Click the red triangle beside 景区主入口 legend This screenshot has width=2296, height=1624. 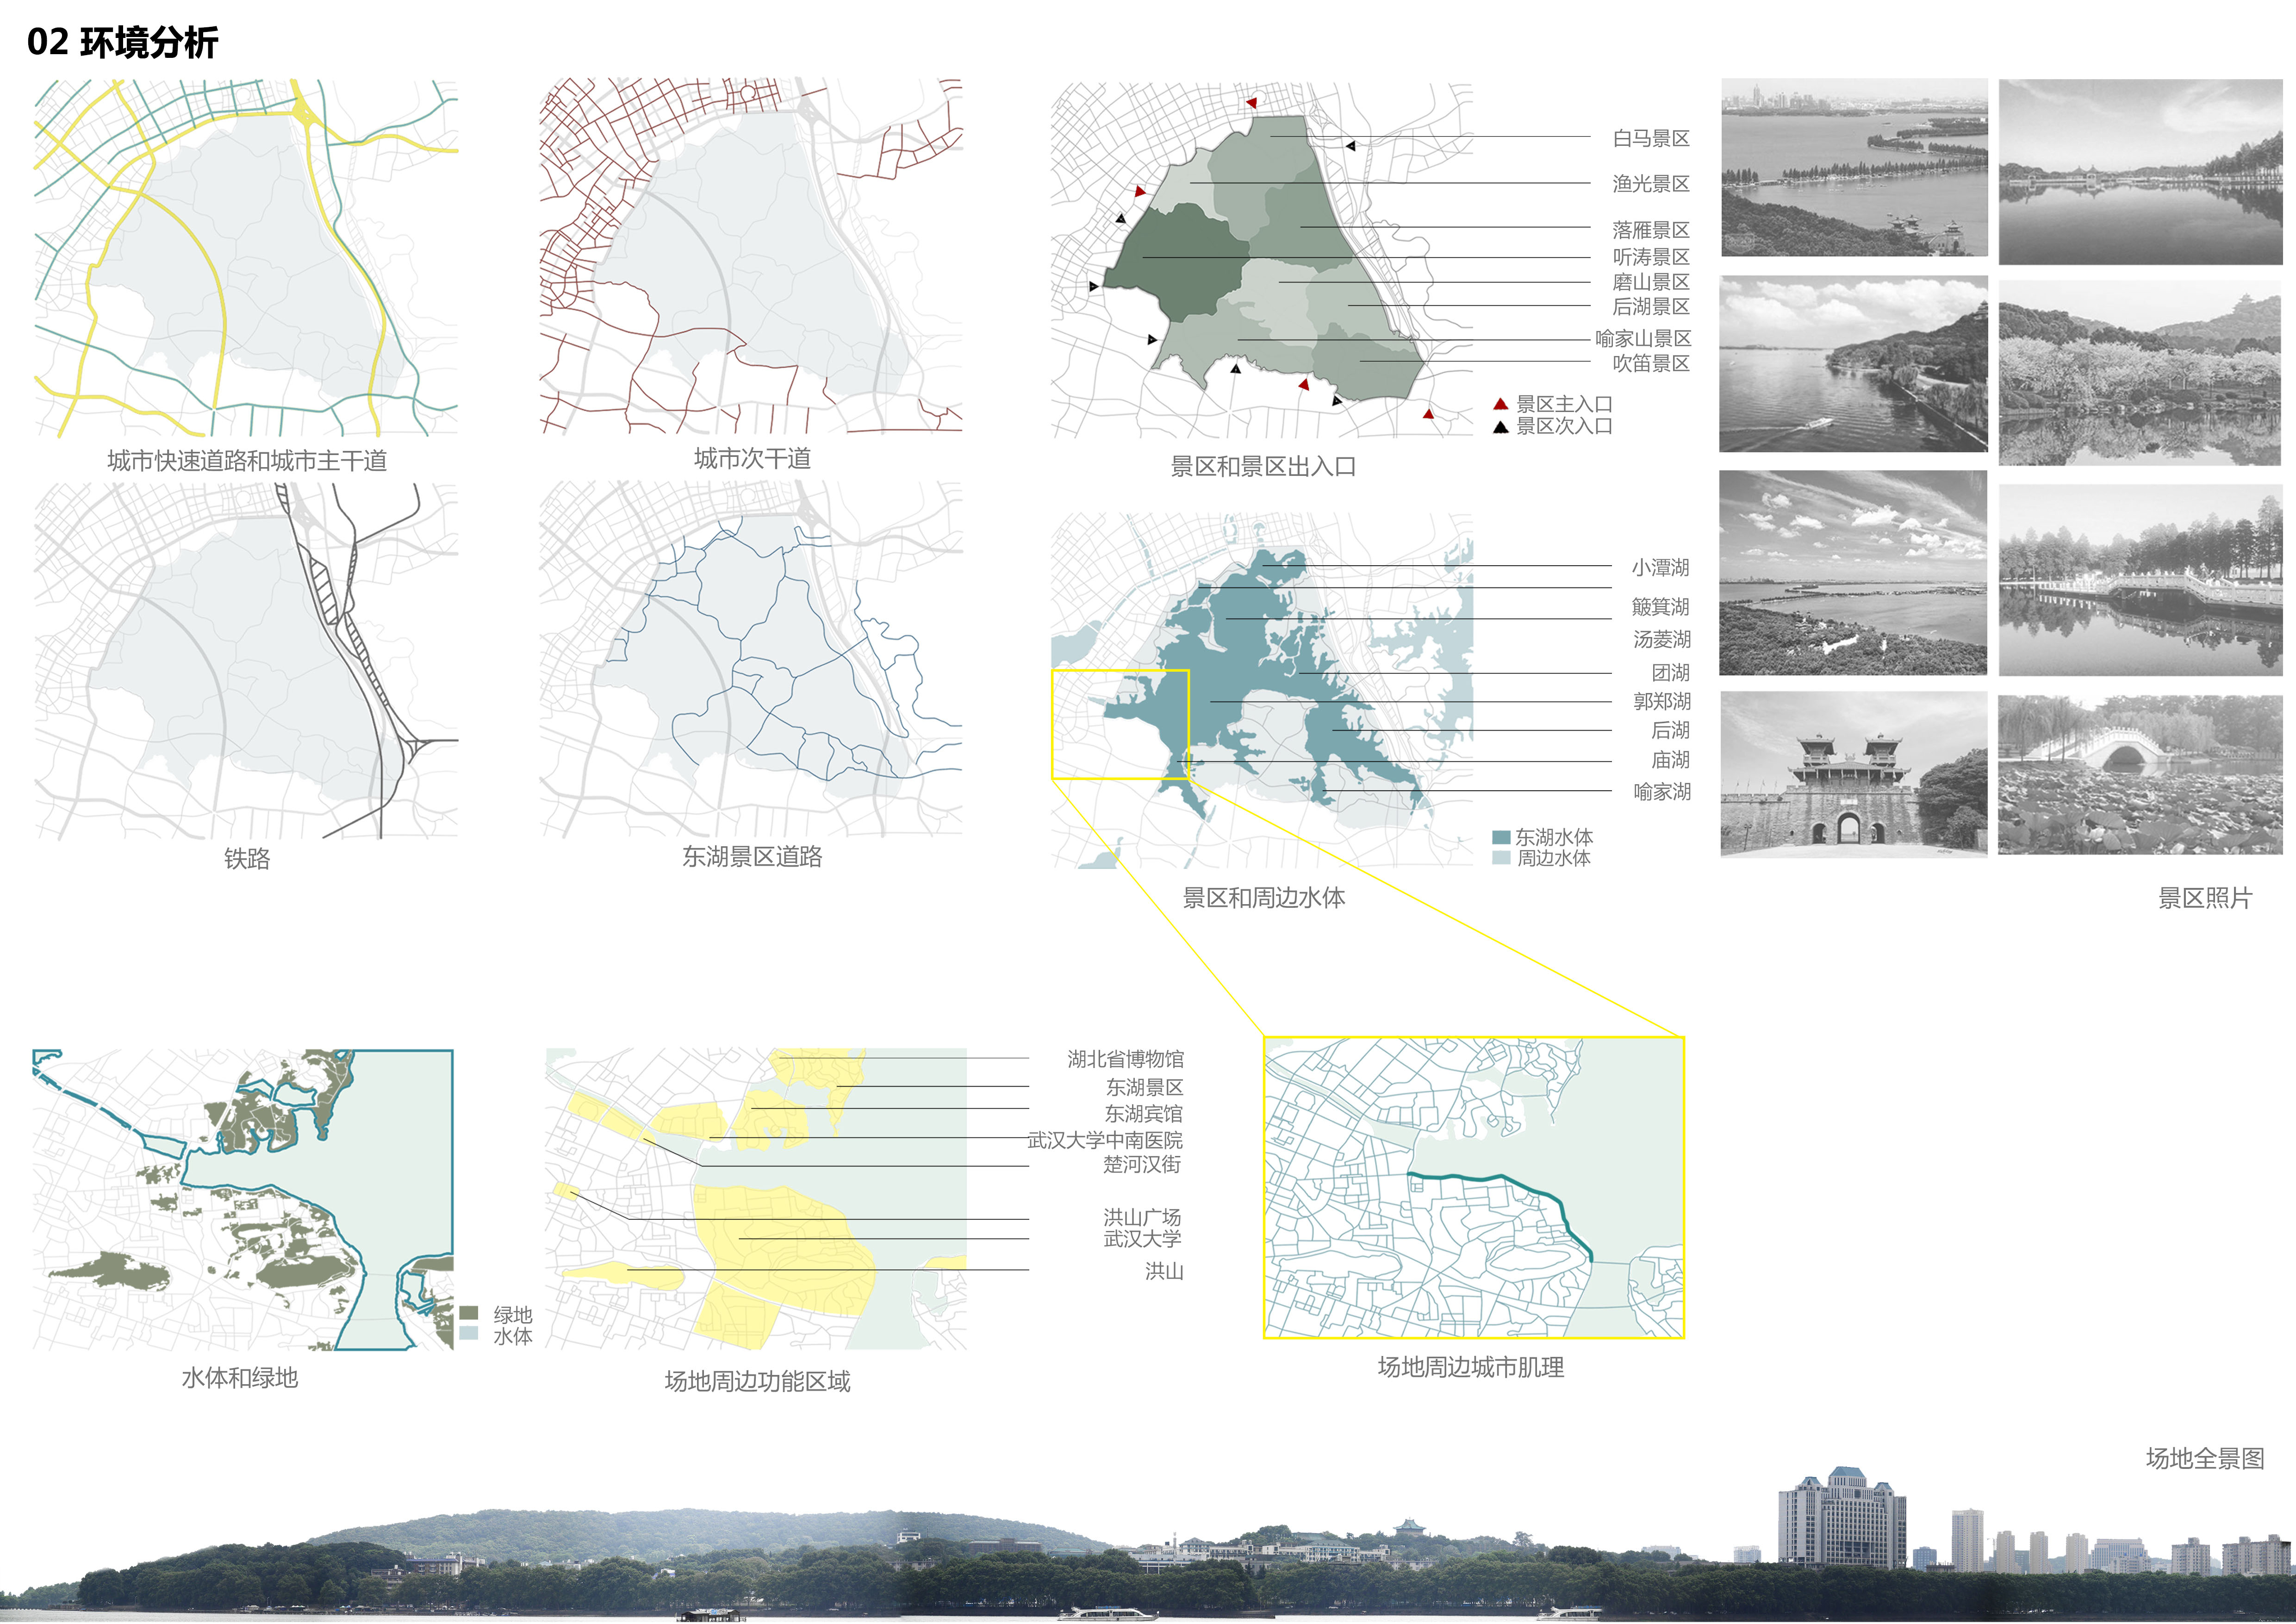point(1500,404)
